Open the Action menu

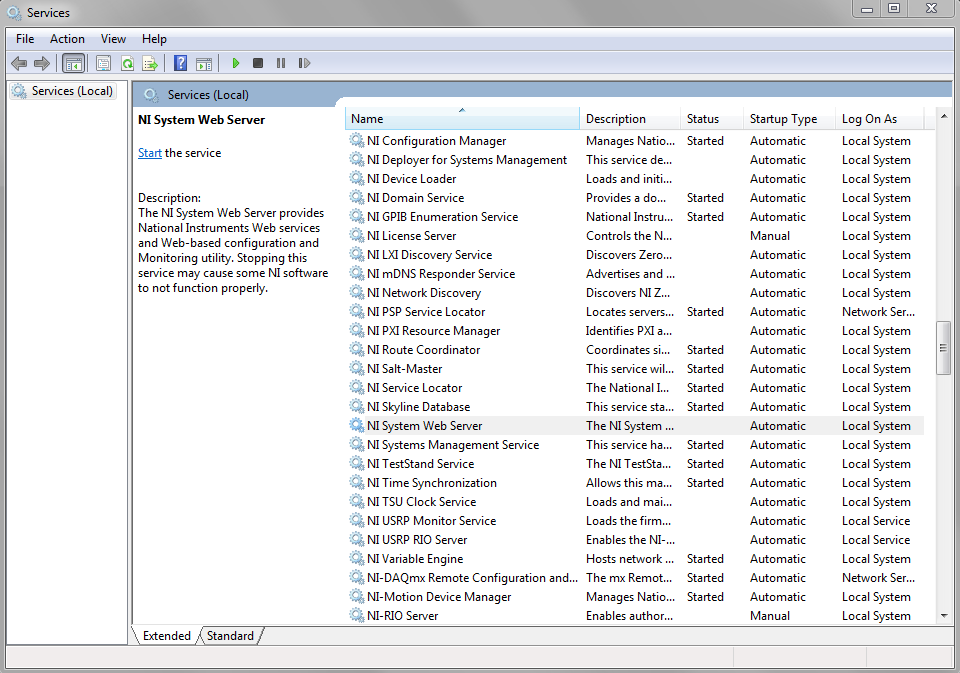(x=67, y=39)
